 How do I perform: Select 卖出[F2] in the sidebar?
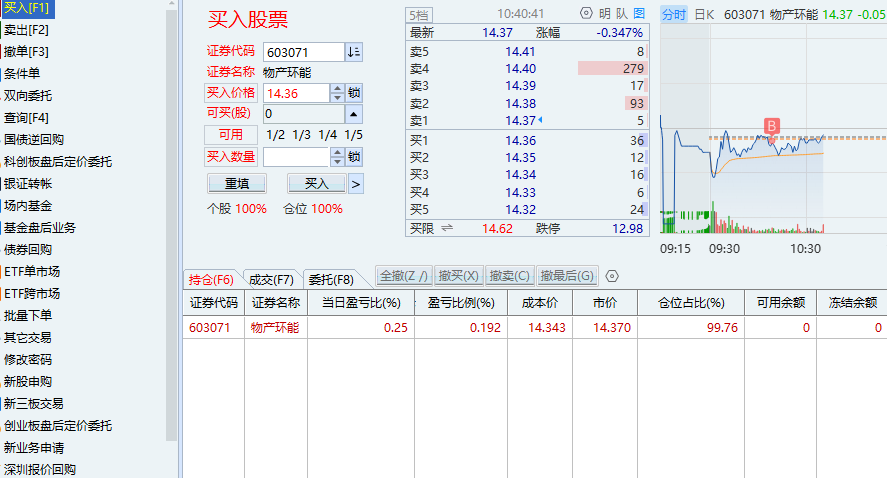26,29
